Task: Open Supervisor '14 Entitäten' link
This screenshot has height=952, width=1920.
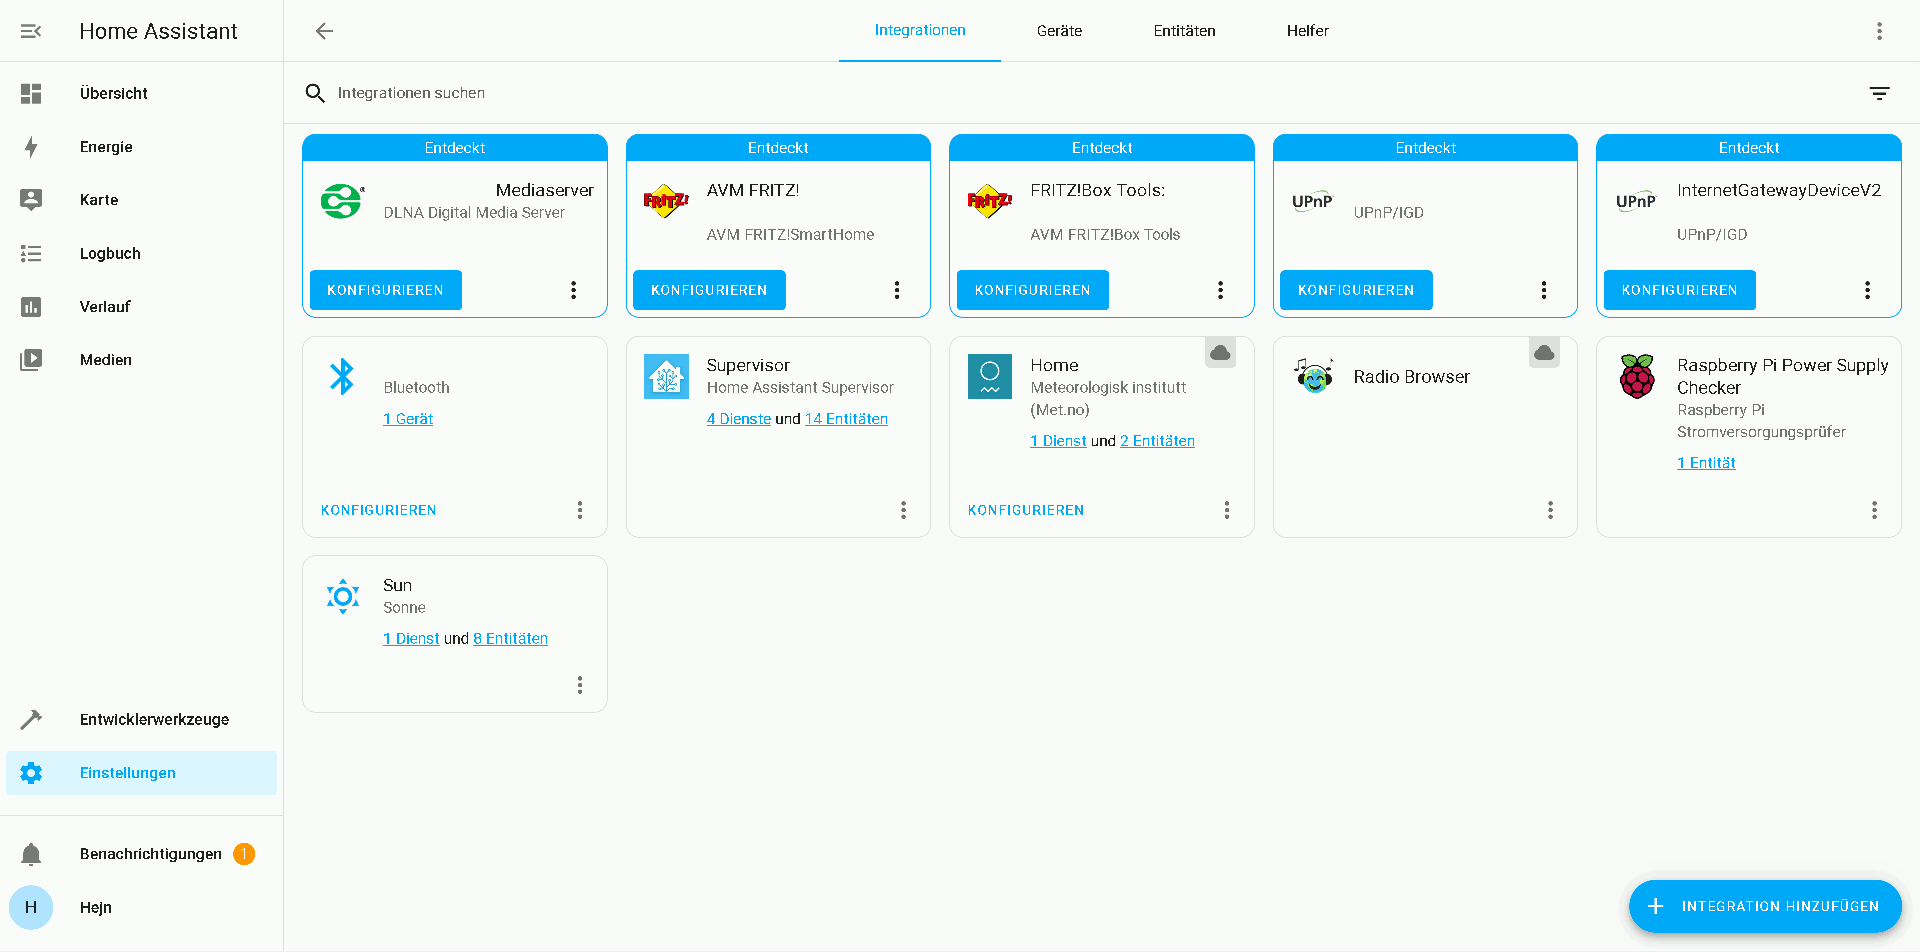Action: 846,419
